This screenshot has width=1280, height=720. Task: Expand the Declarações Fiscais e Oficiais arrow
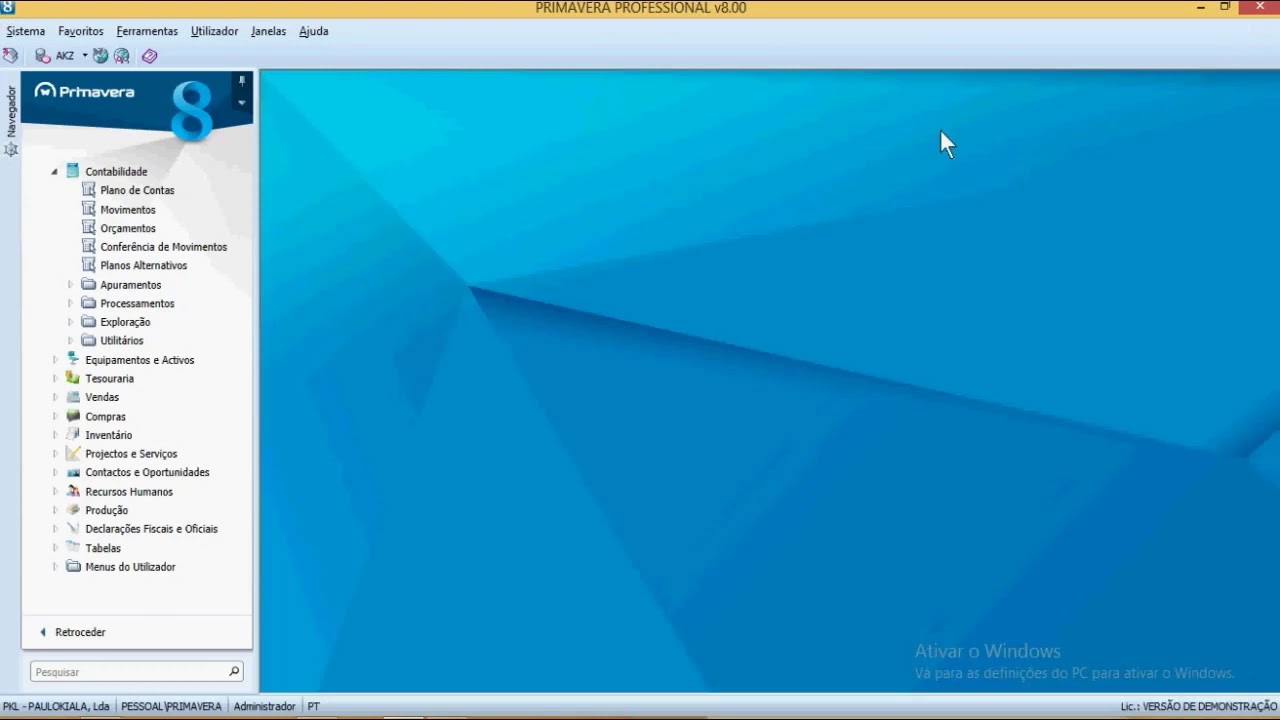(x=56, y=530)
